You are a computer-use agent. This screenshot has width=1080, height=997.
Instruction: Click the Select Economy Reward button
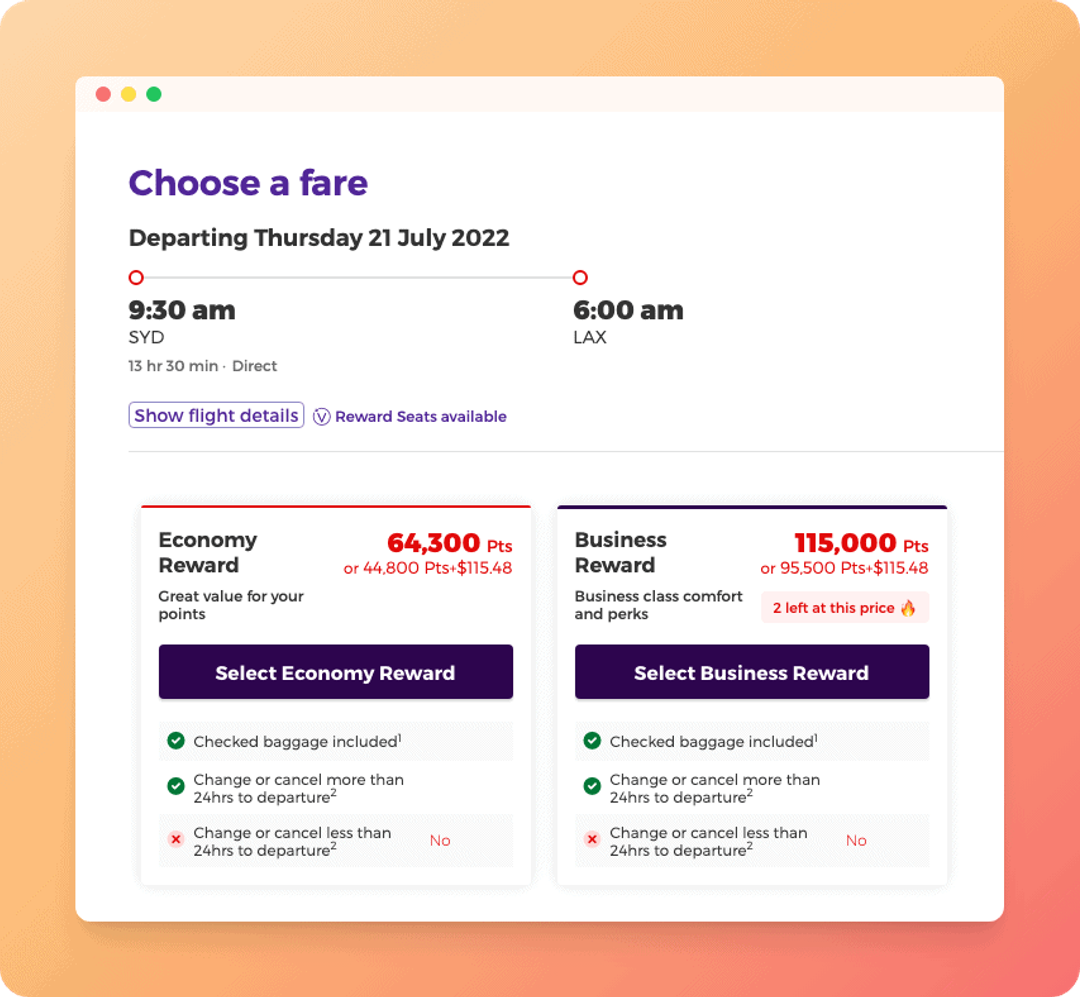click(x=335, y=671)
